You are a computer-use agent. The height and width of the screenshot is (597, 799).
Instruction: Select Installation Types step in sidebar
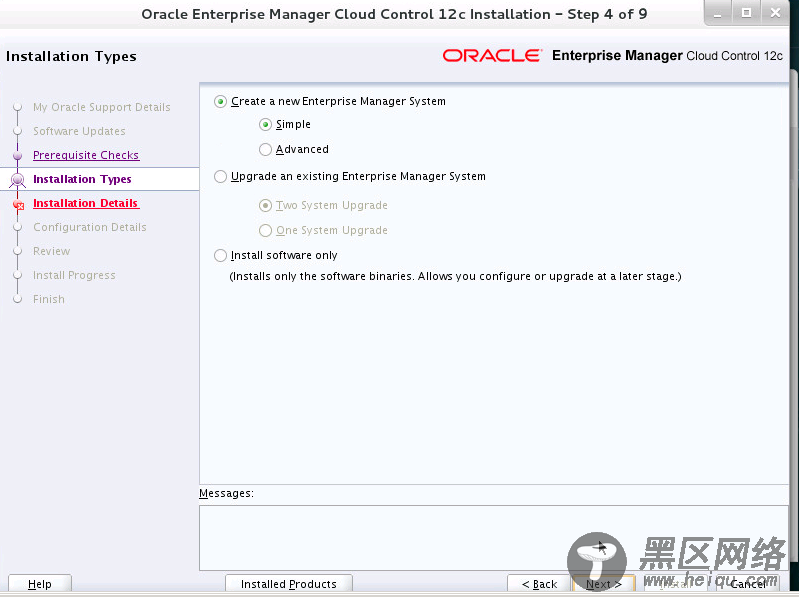click(82, 179)
